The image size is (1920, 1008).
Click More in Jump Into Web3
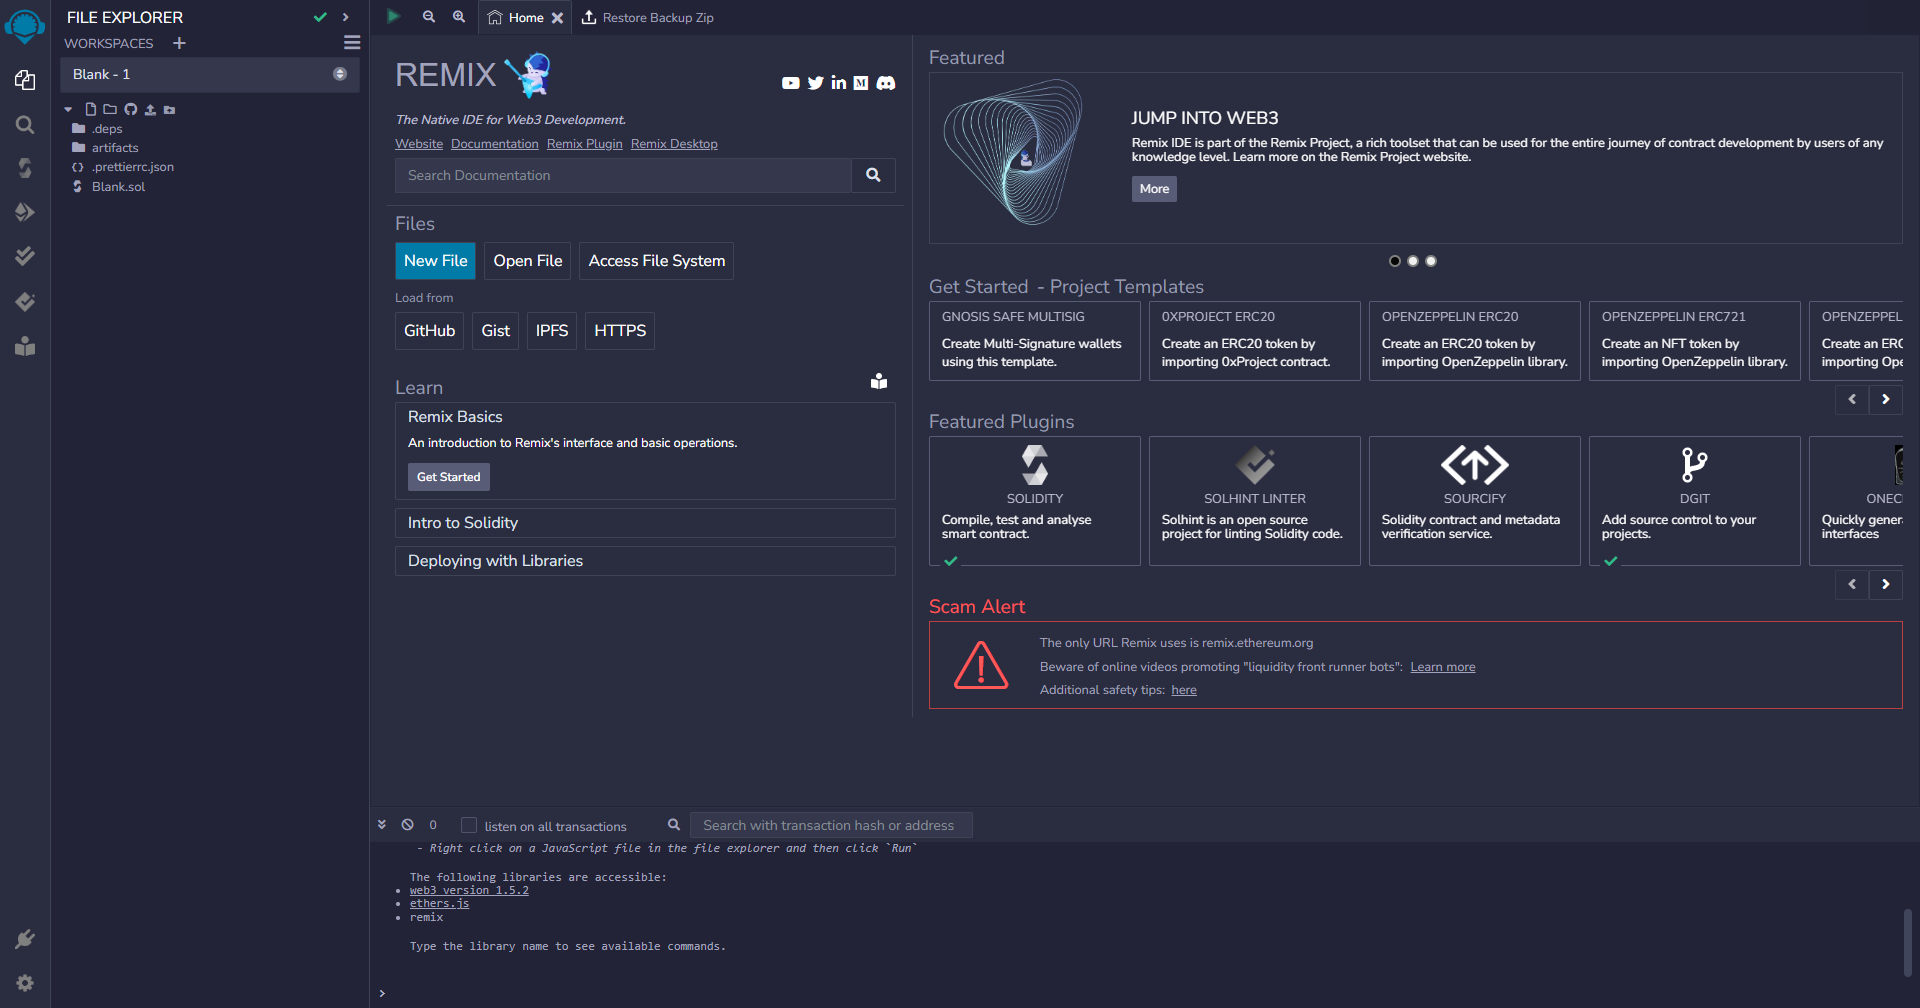1154,189
